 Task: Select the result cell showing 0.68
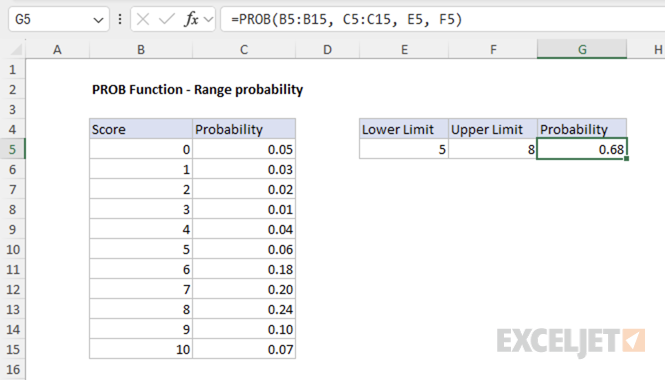582,149
